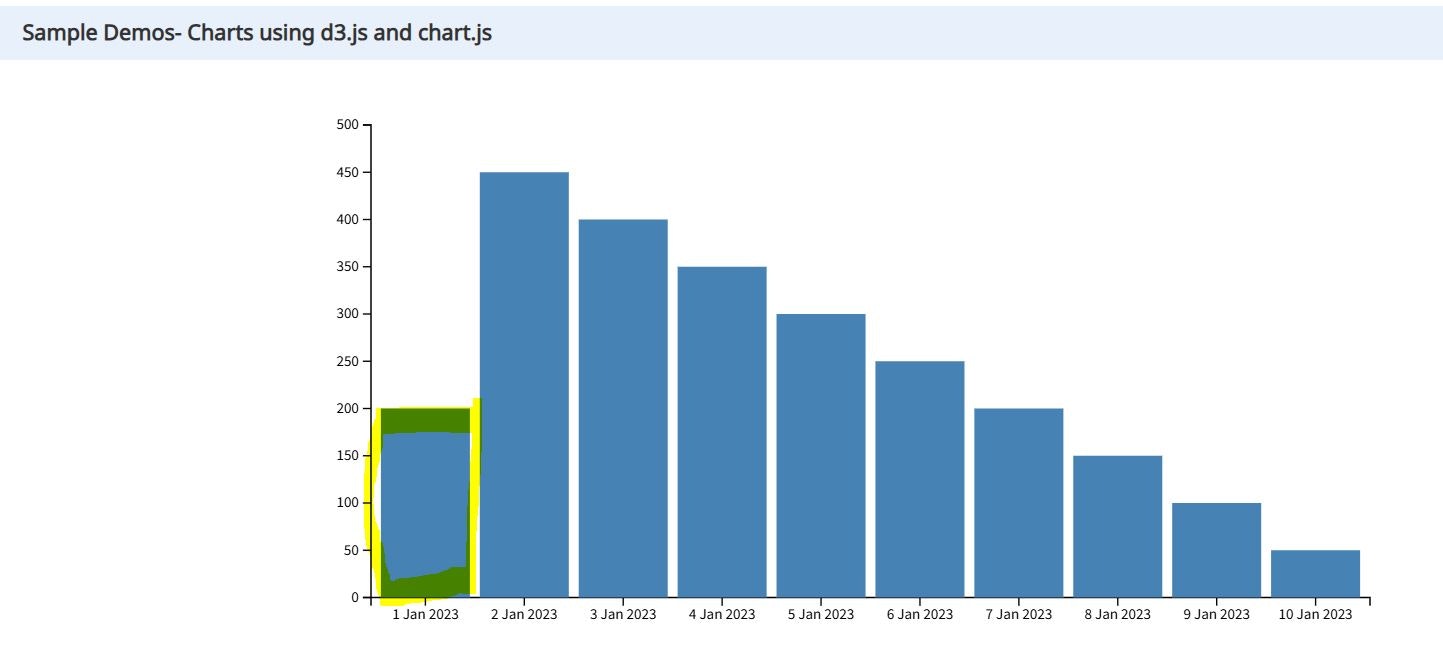Image resolution: width=1443 pixels, height=658 pixels.
Task: Click the 50 y-axis tick label
Action: click(351, 550)
